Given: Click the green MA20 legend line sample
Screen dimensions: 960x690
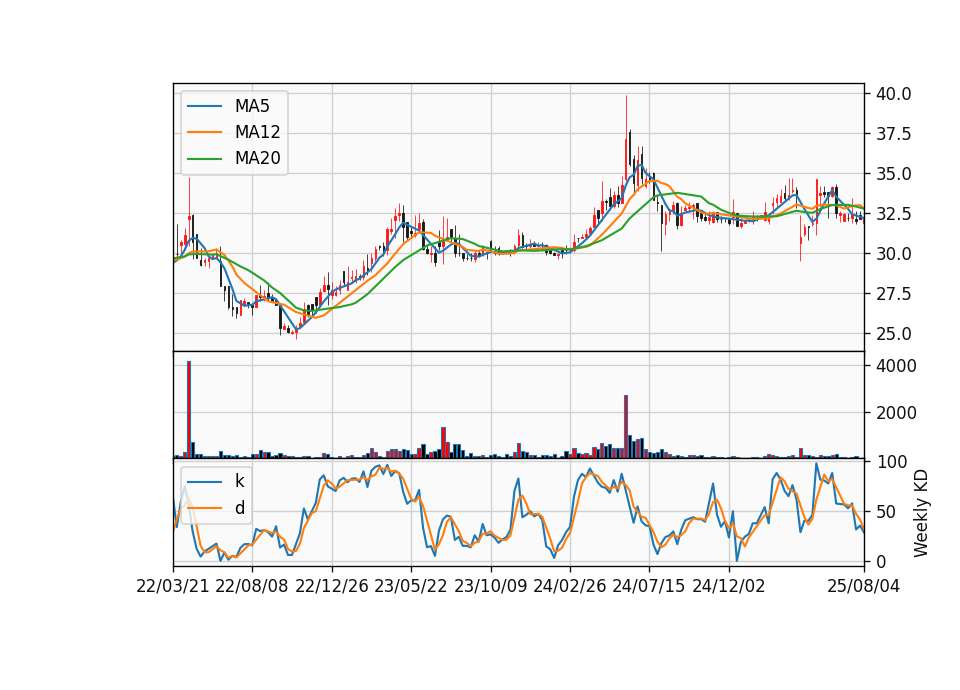Looking at the screenshot, I should [x=204, y=158].
